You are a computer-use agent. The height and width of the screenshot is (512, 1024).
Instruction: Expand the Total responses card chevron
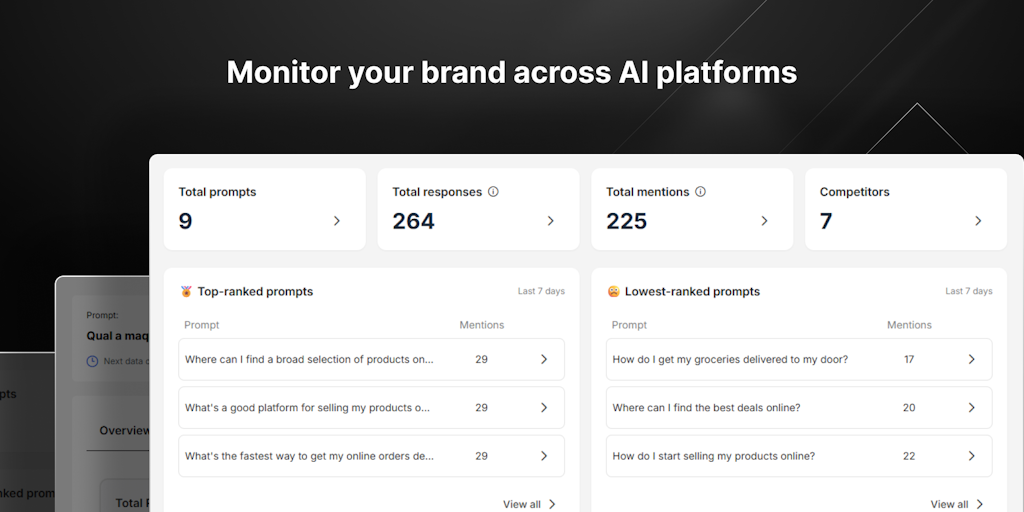[550, 221]
